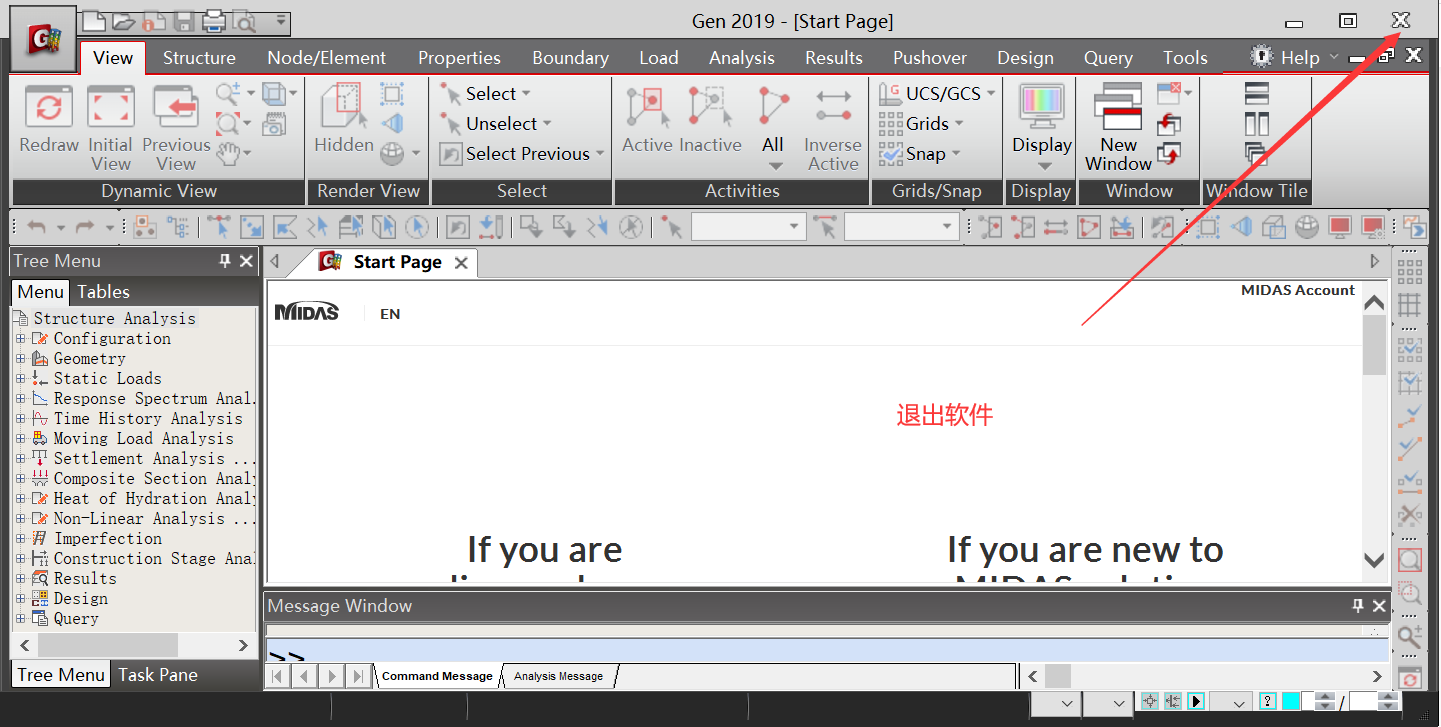Open the Analysis Message tab
The image size is (1441, 727).
(x=558, y=676)
